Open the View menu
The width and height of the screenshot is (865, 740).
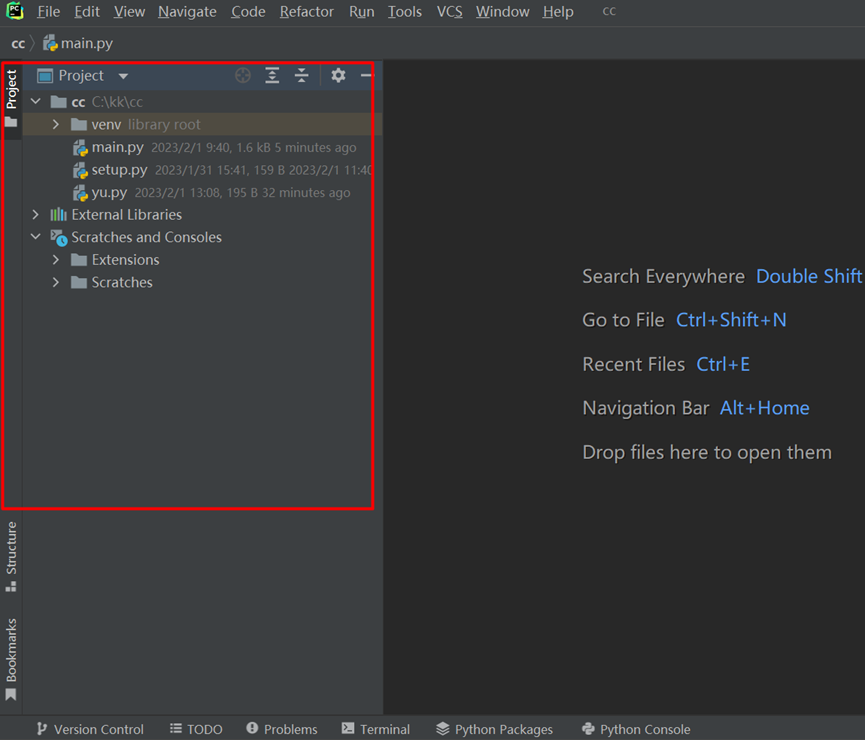coord(129,12)
